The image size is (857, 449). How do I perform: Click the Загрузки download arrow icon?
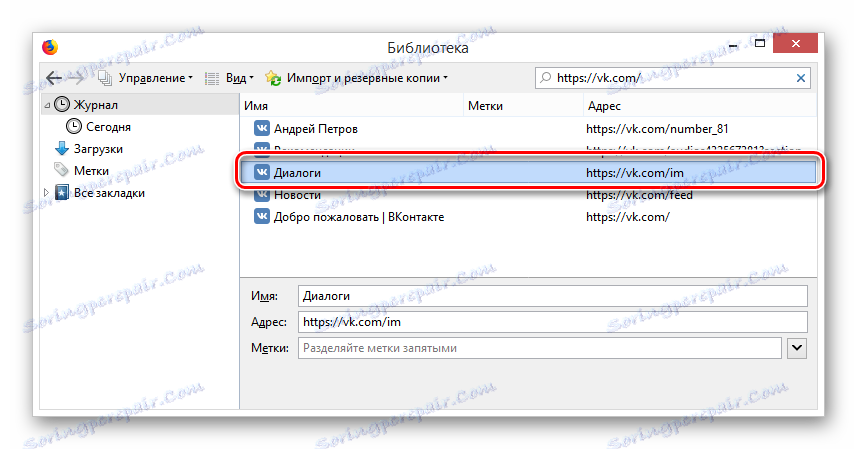(62, 149)
